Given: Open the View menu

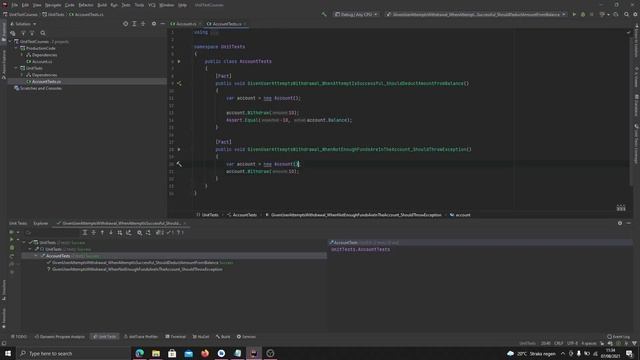Looking at the screenshot, I should pyautogui.click(x=37, y=5).
